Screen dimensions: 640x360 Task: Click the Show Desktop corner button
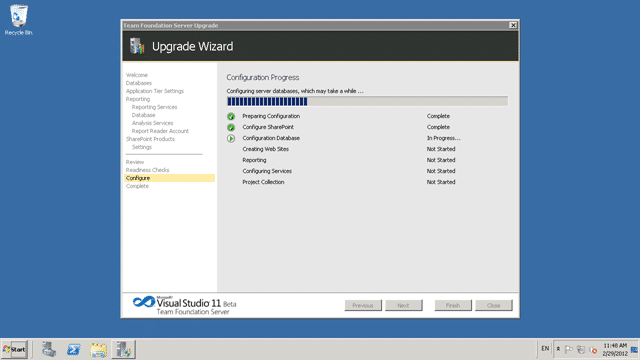(635, 349)
